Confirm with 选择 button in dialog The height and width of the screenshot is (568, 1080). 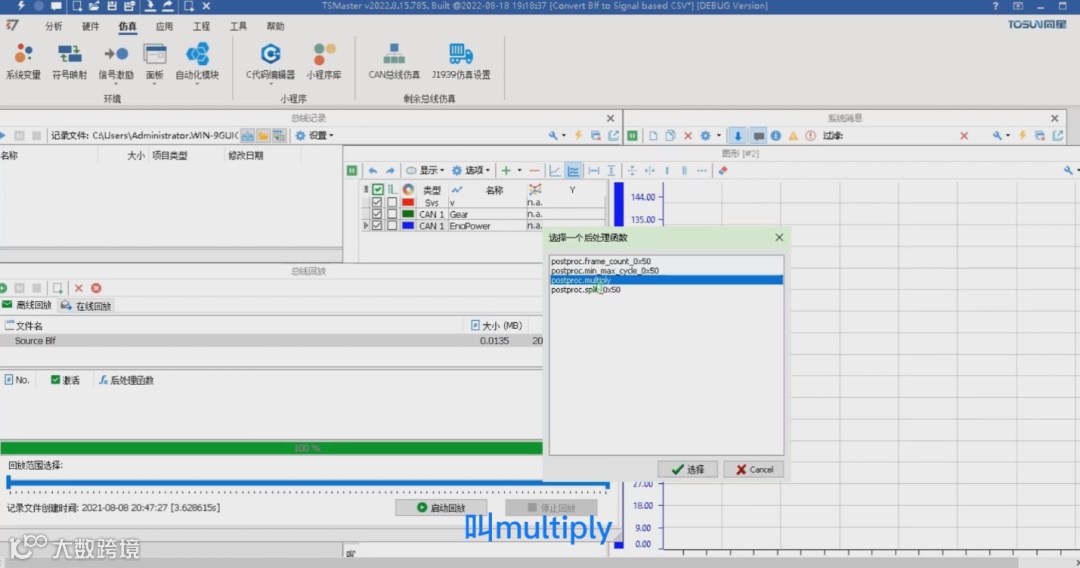click(687, 470)
